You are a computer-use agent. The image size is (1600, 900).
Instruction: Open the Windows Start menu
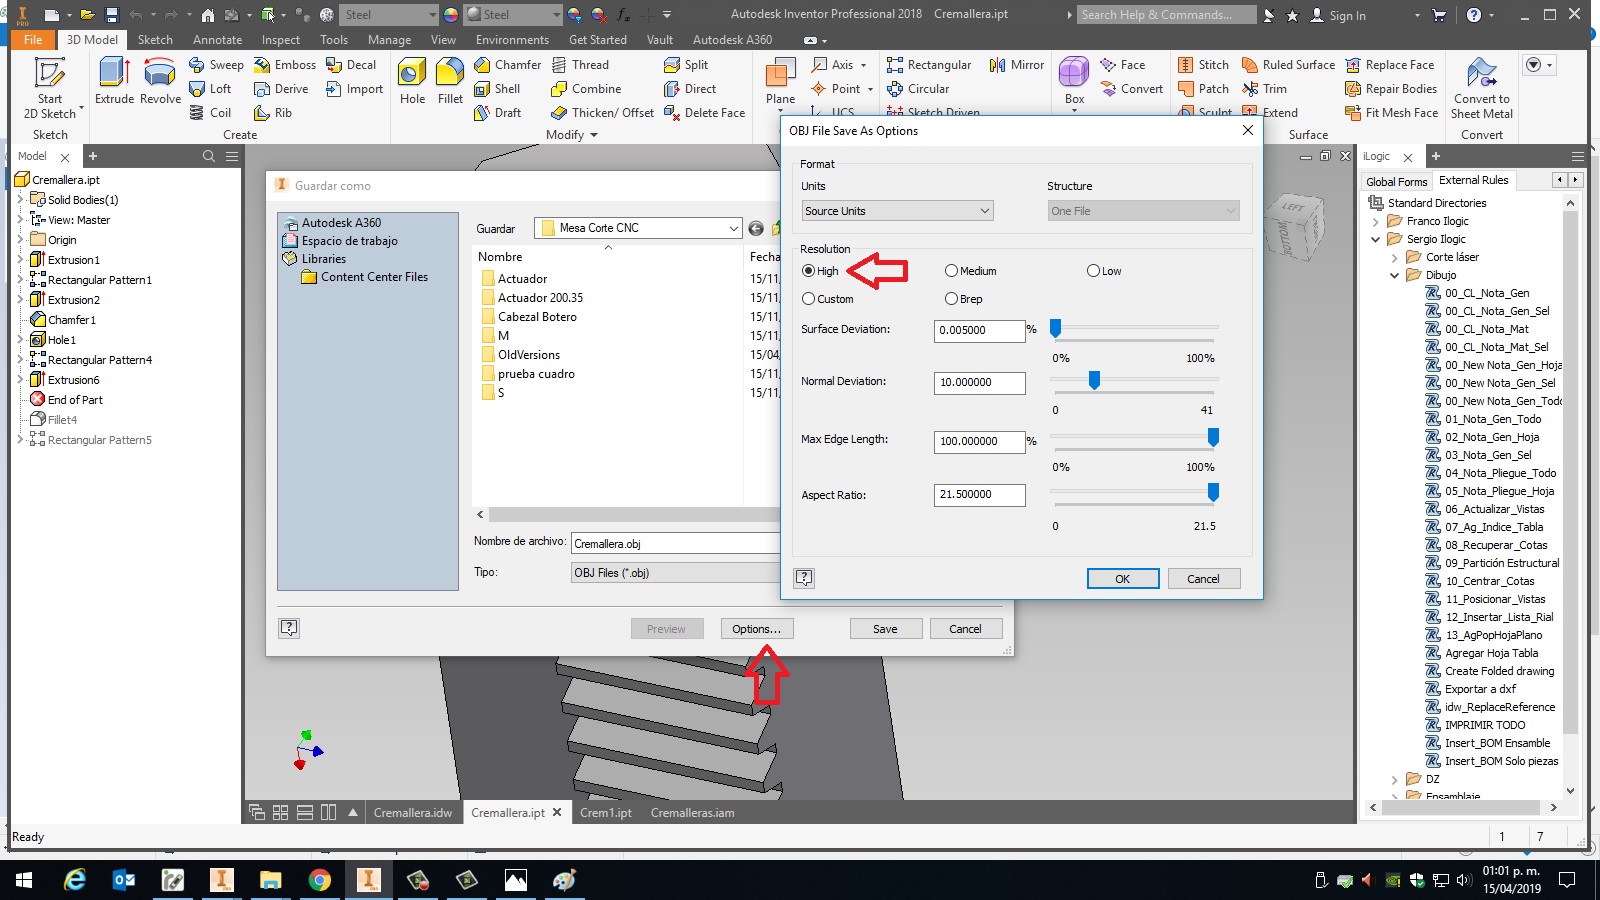[x=24, y=880]
